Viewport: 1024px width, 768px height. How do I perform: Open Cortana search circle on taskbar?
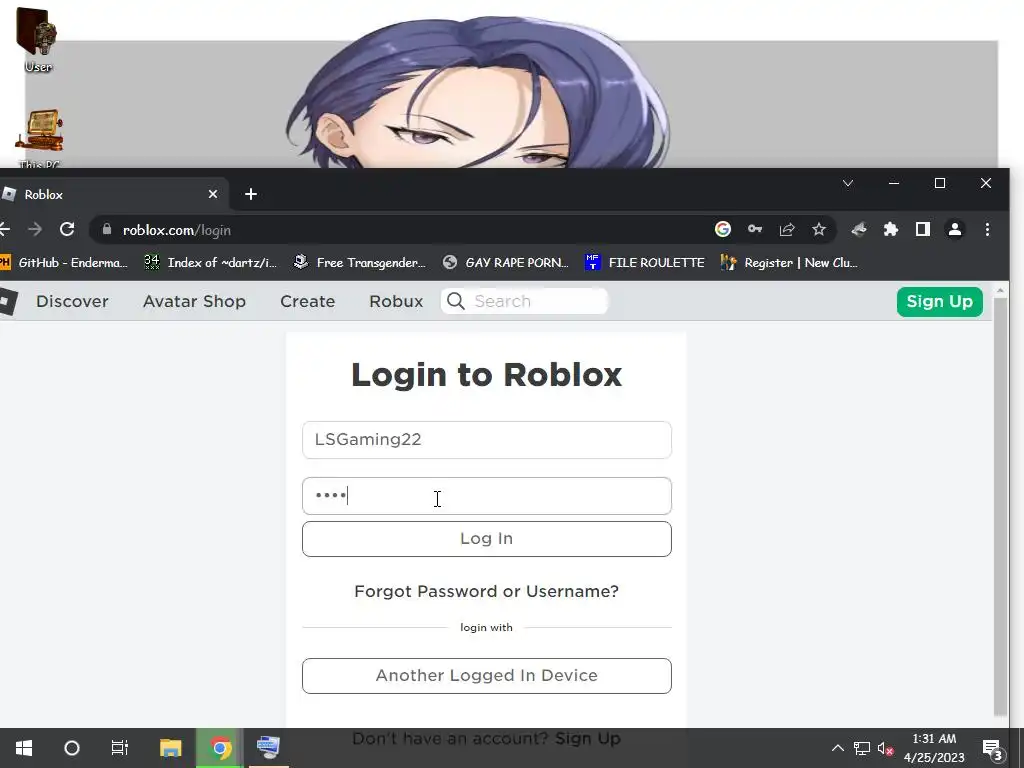point(72,748)
